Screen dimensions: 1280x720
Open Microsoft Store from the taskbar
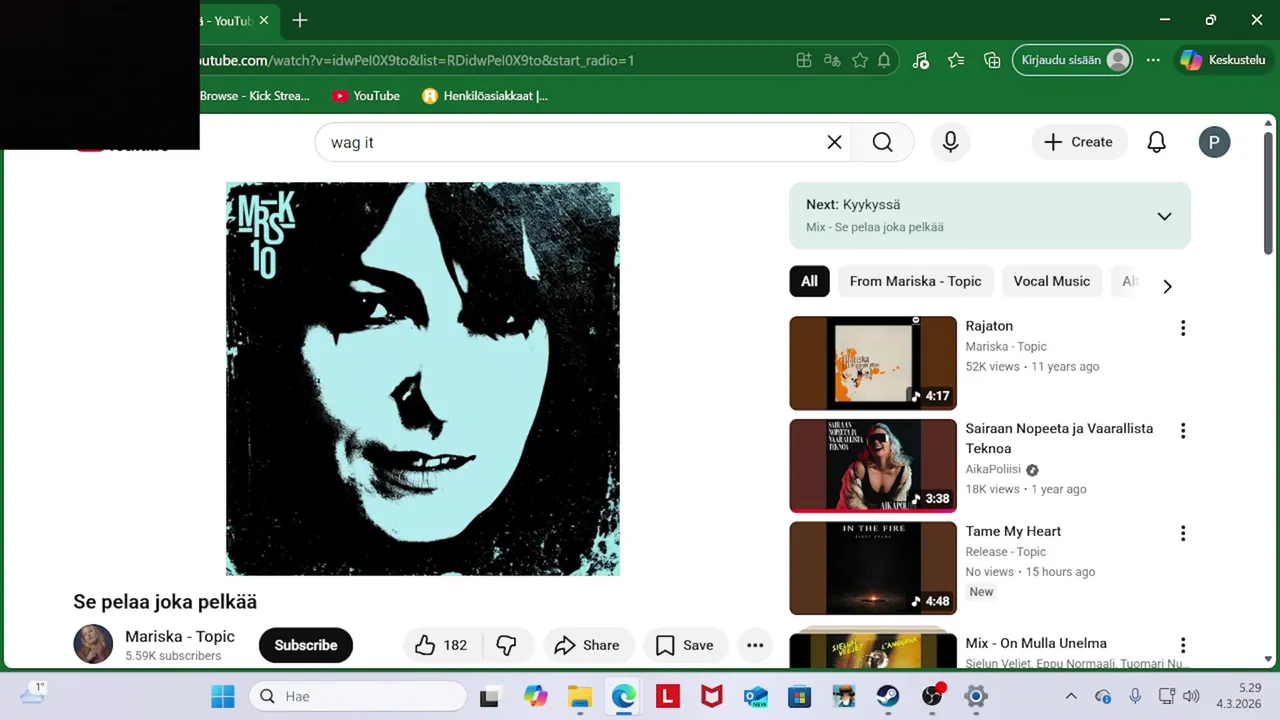[800, 696]
